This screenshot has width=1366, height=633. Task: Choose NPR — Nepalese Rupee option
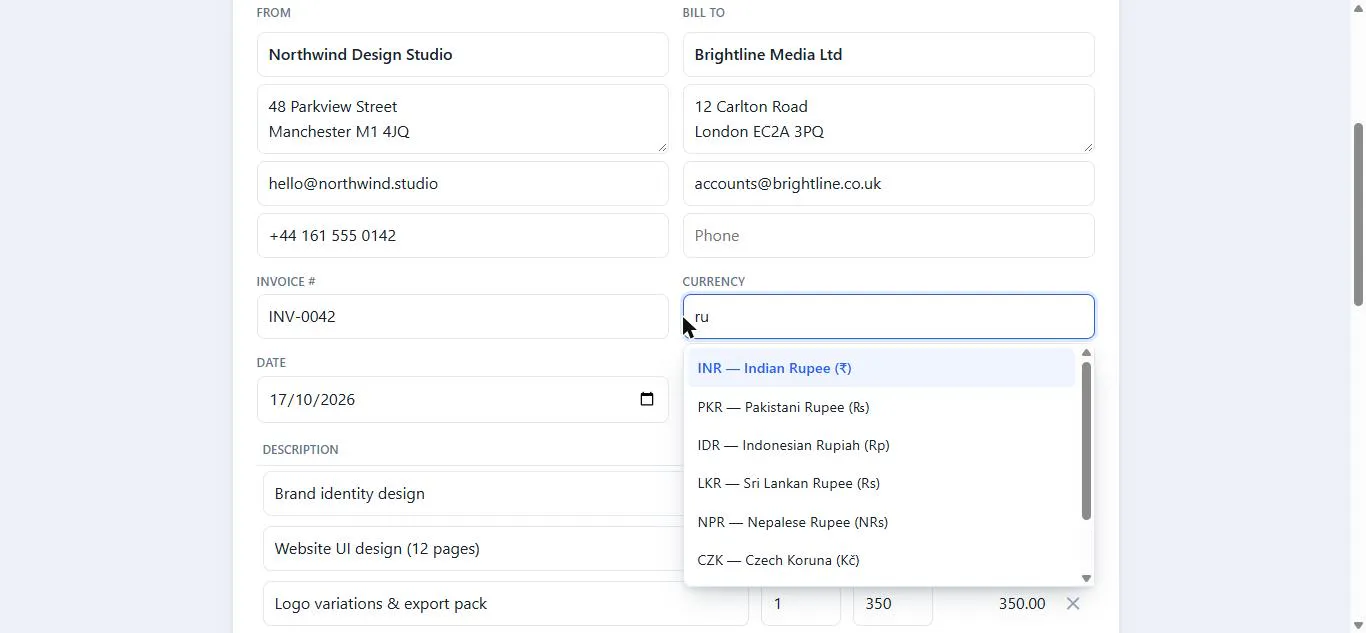pyautogui.click(x=881, y=522)
